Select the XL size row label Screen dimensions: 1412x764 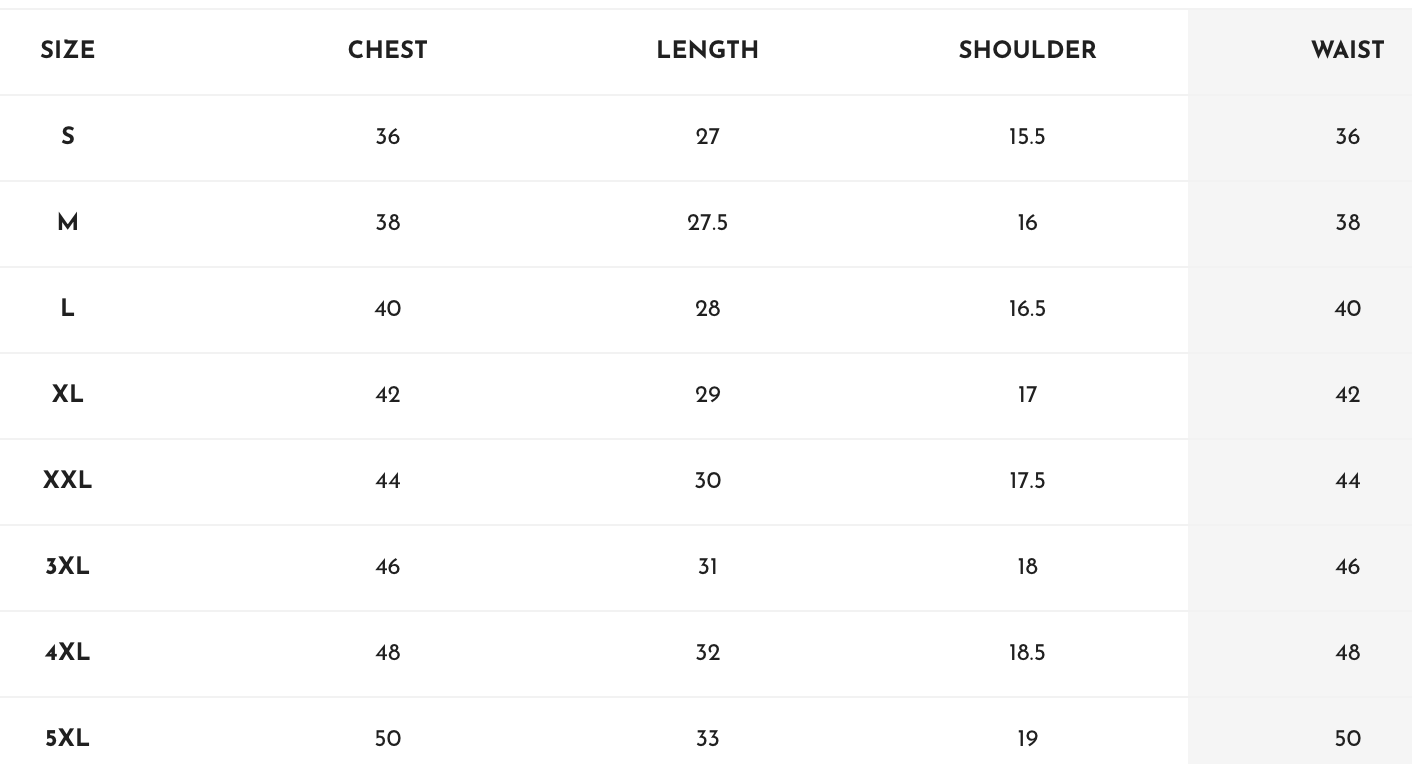tap(68, 394)
